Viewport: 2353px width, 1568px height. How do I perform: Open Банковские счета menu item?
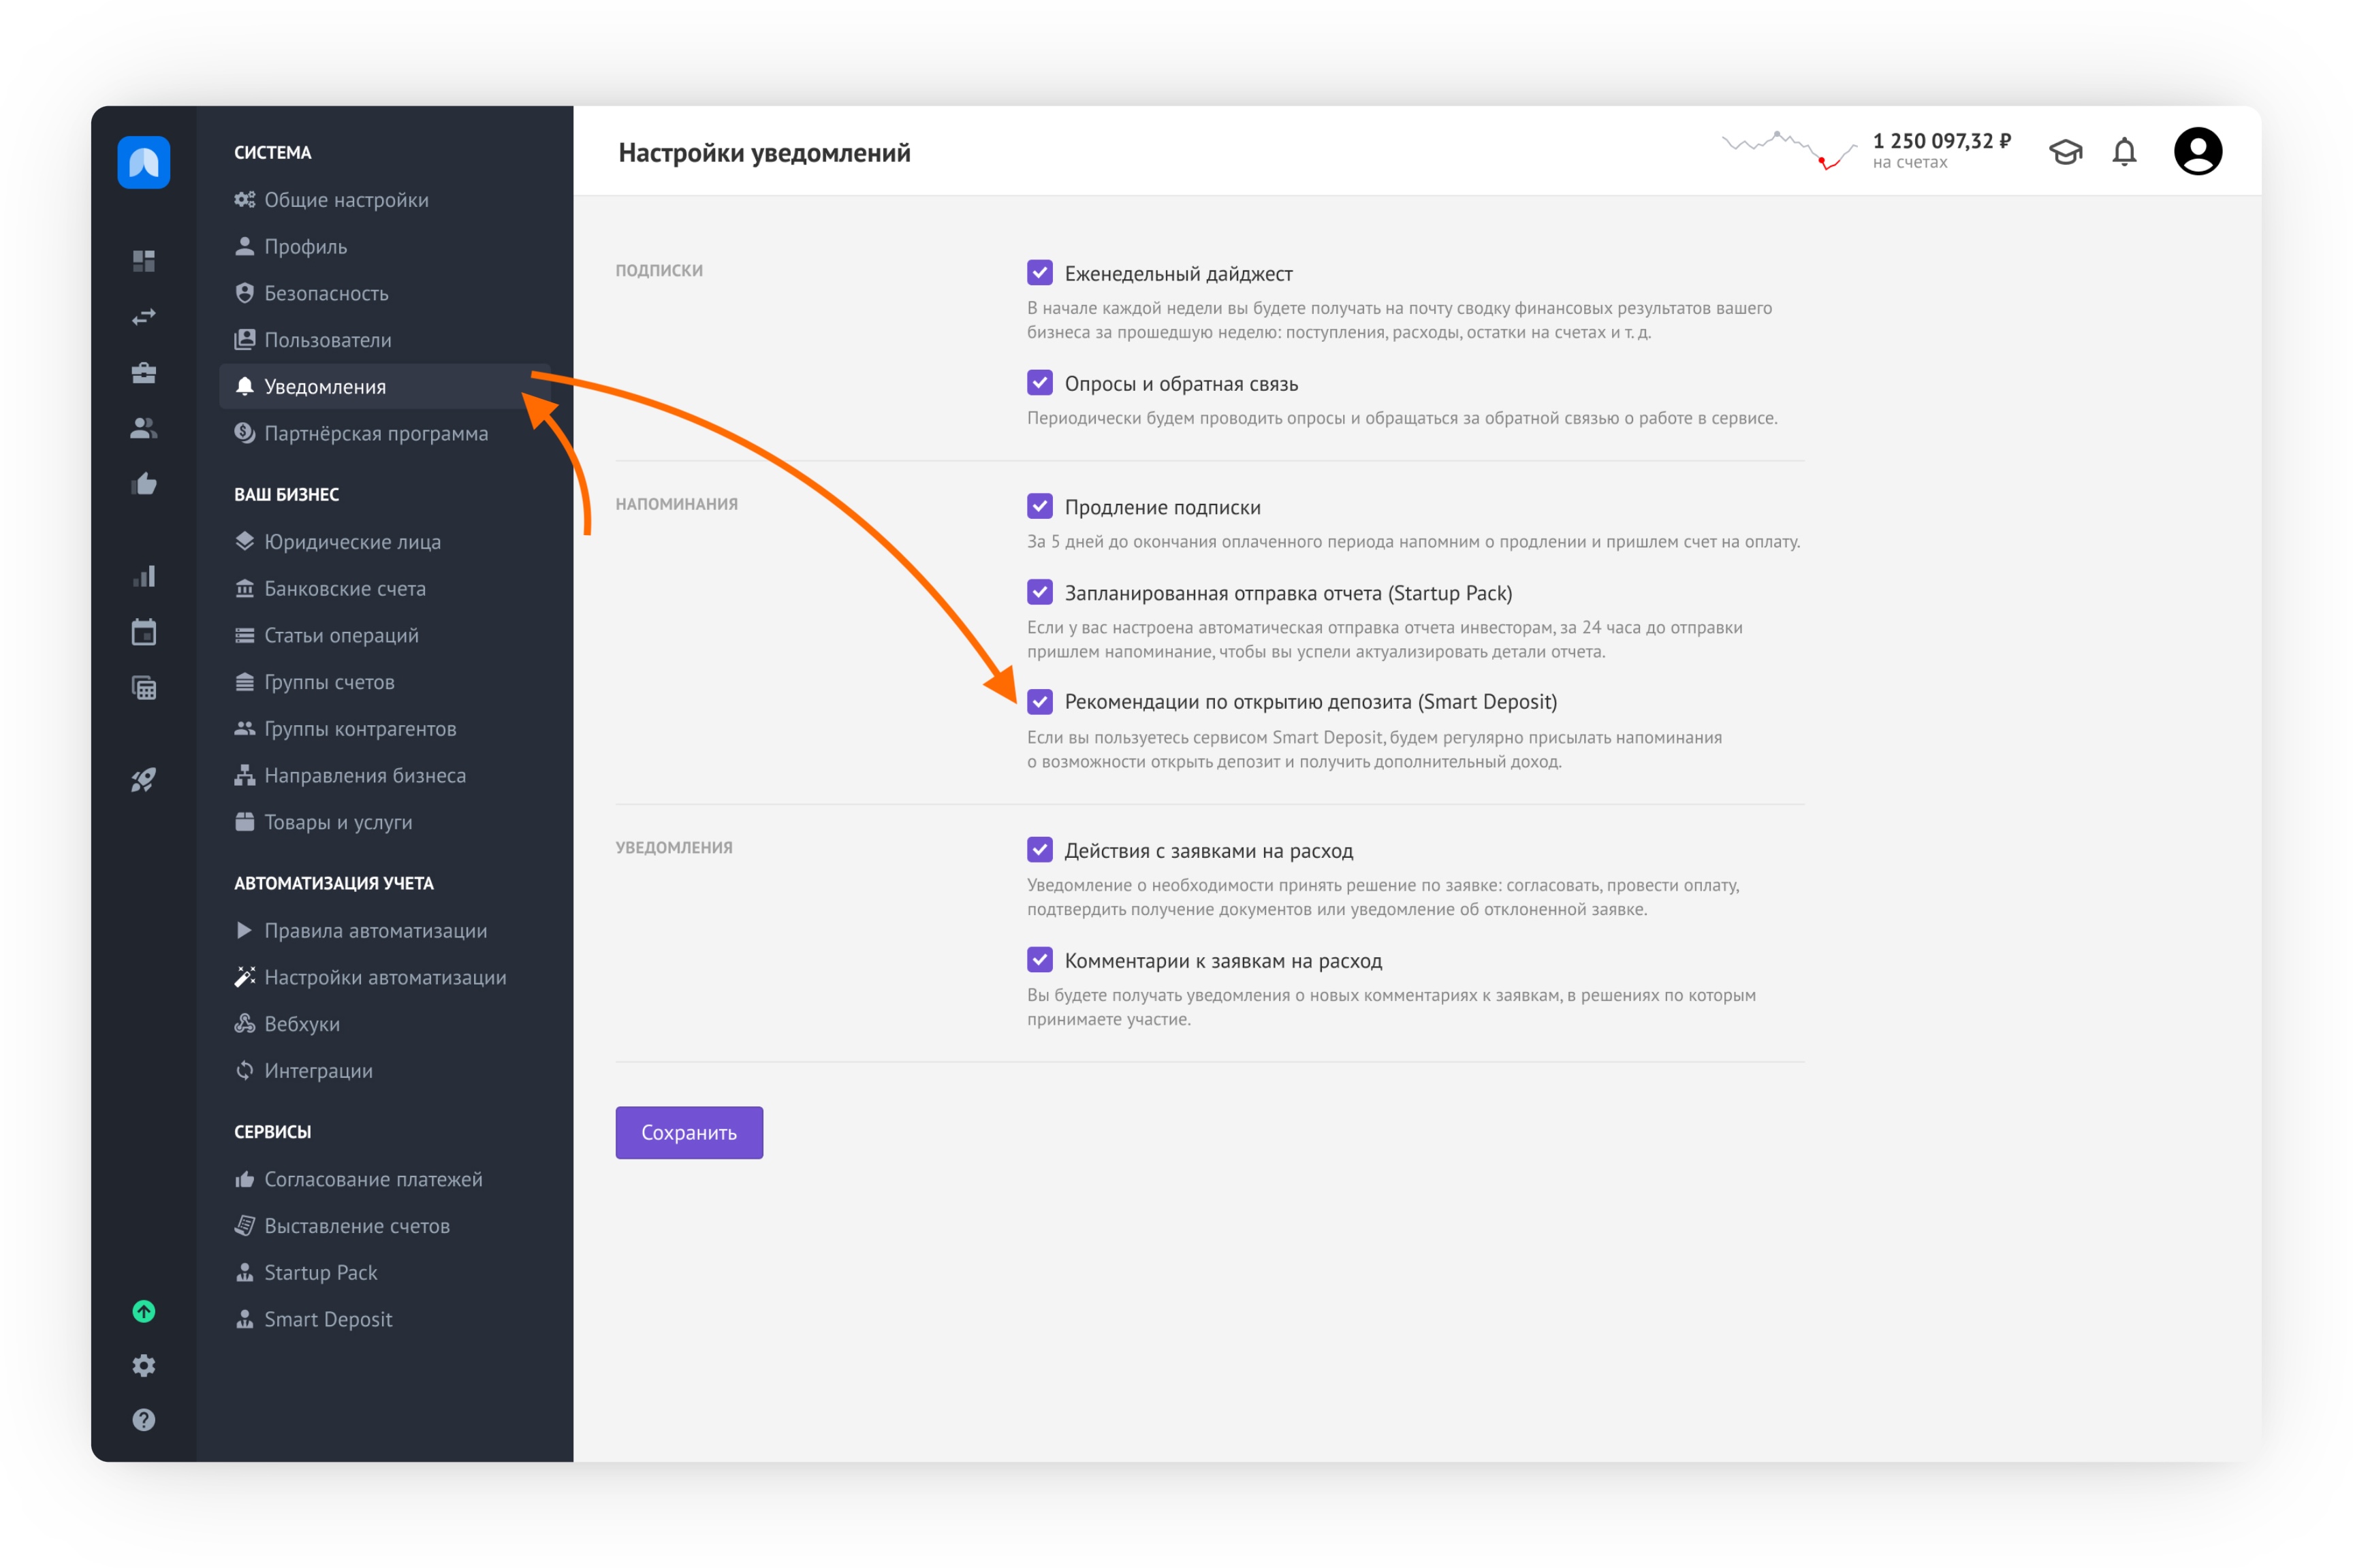(385, 589)
